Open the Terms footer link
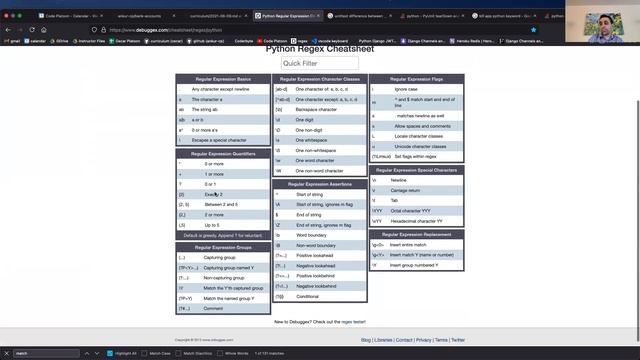This screenshot has width=640, height=360. (x=441, y=340)
